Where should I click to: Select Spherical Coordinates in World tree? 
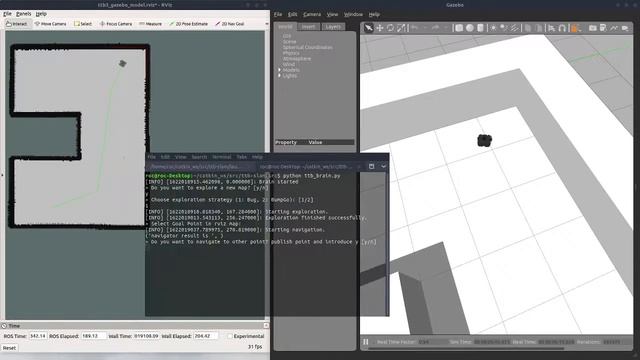pyautogui.click(x=308, y=47)
